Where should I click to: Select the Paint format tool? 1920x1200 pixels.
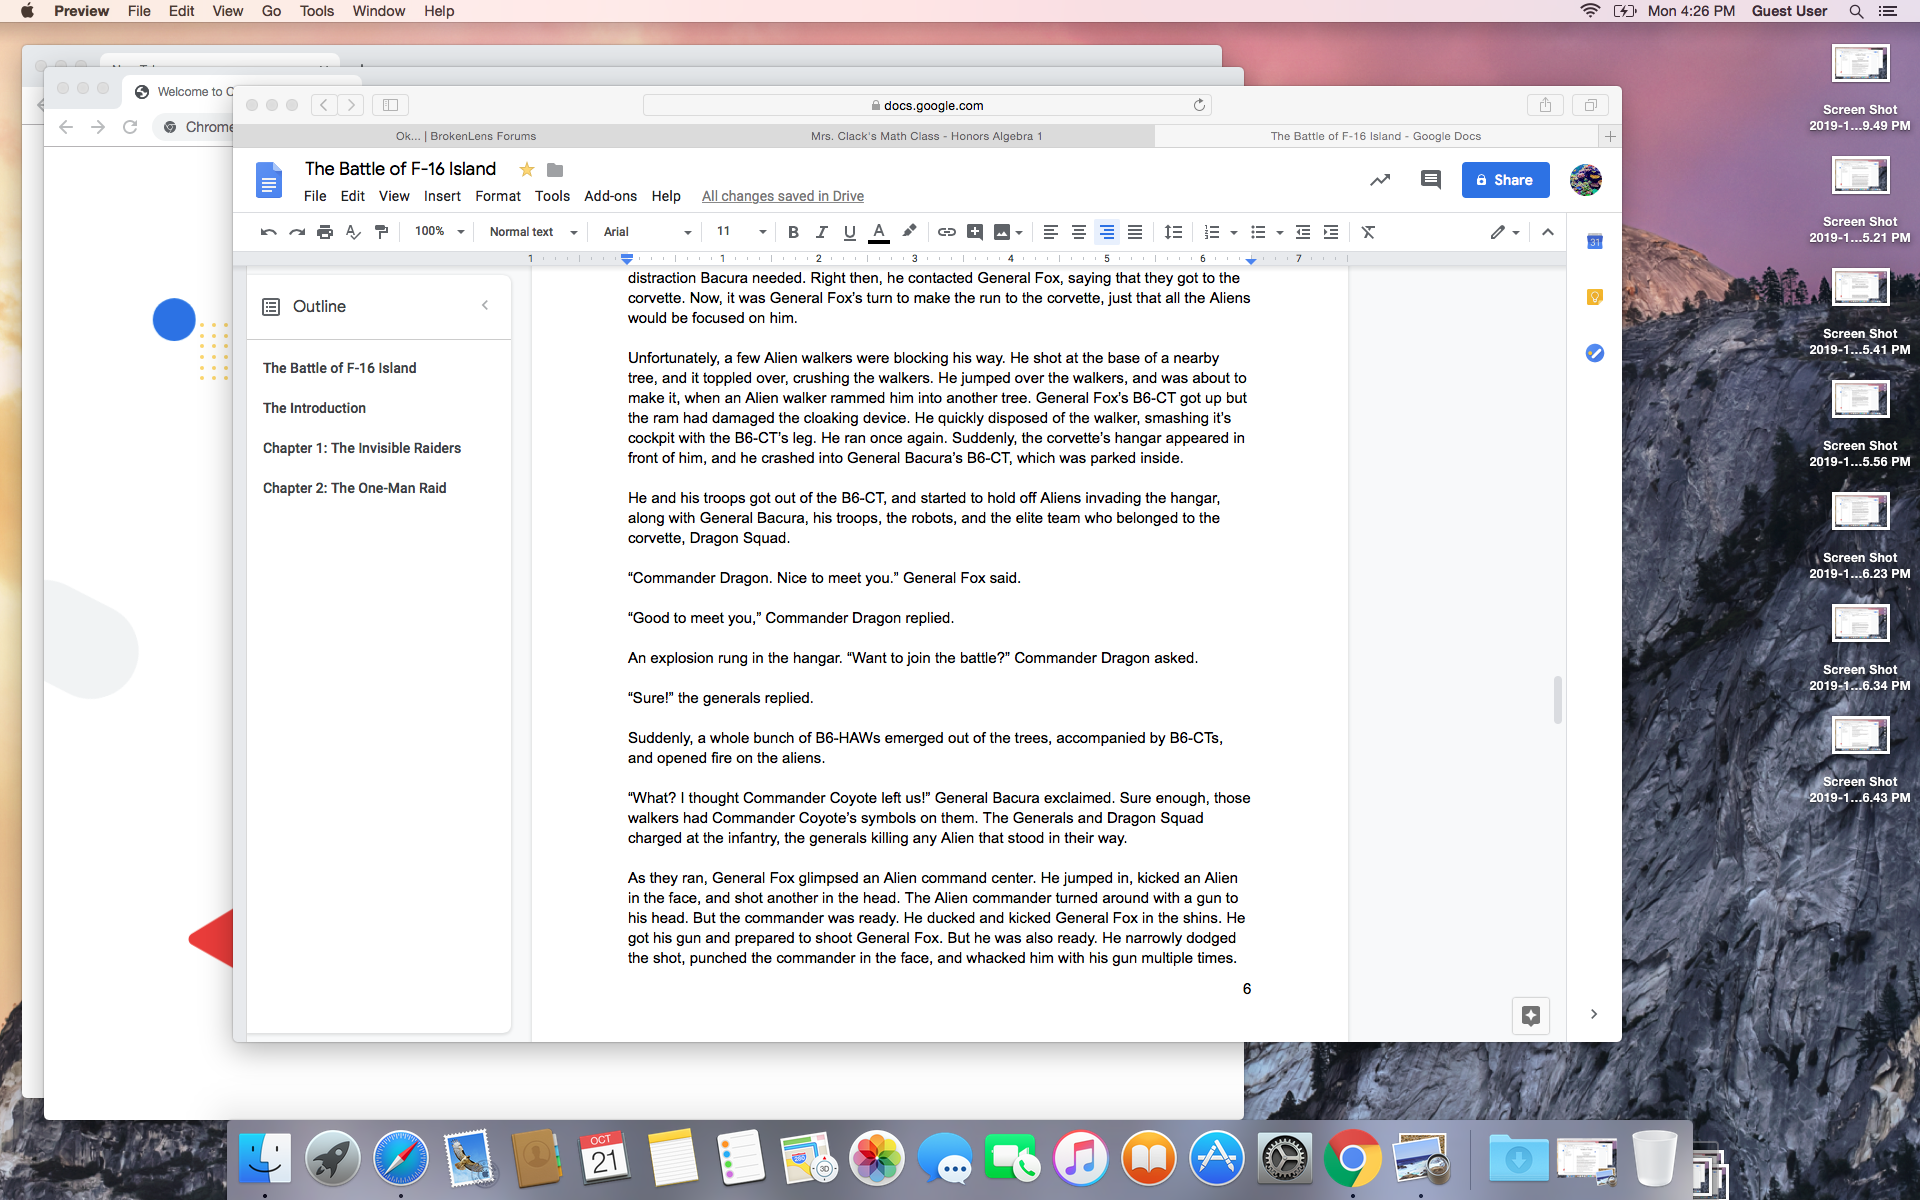point(381,232)
